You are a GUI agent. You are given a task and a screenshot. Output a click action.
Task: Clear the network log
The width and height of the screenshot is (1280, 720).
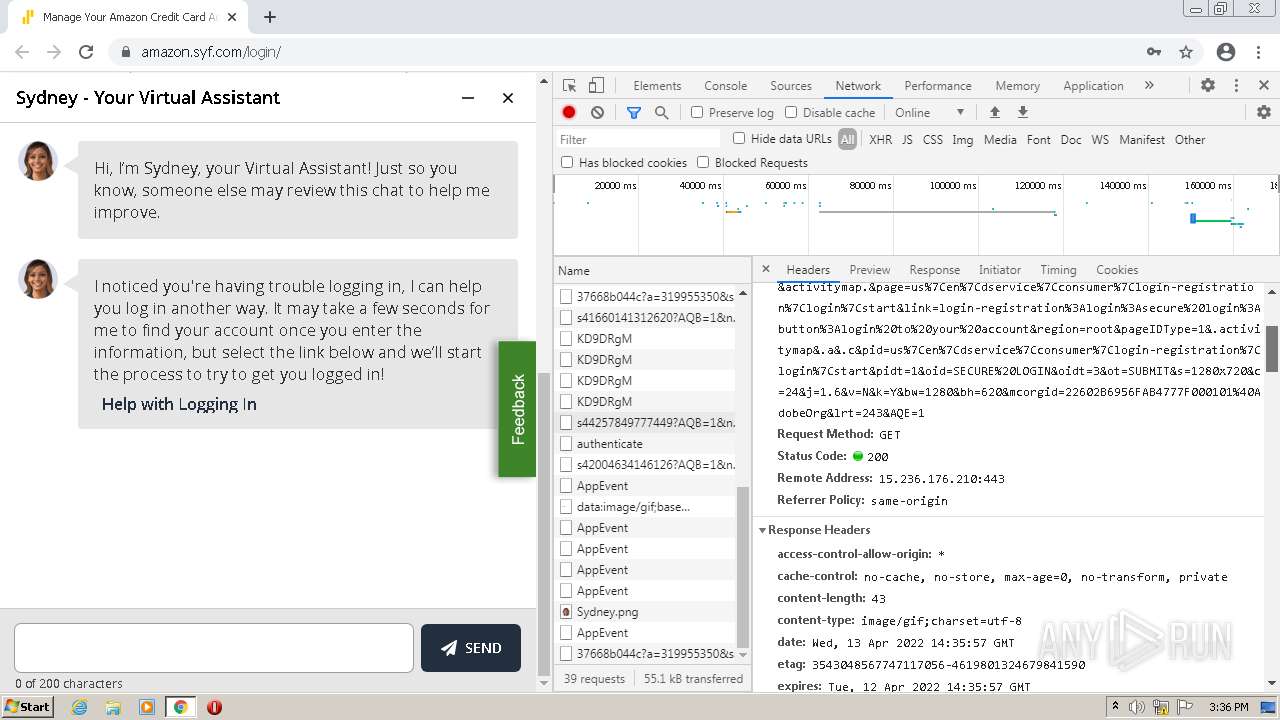coord(597,113)
